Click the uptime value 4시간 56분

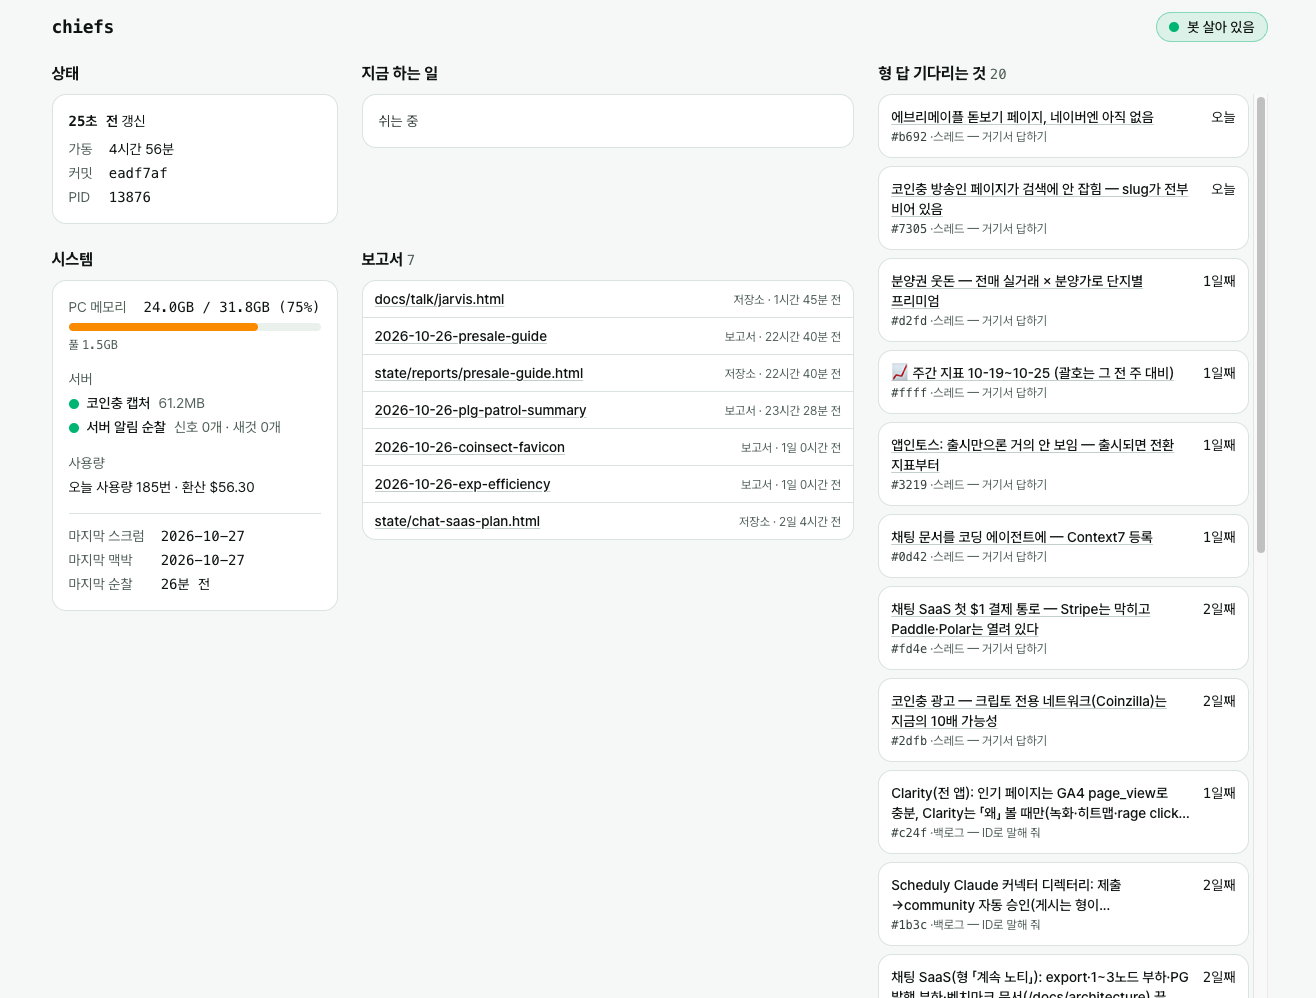[141, 149]
